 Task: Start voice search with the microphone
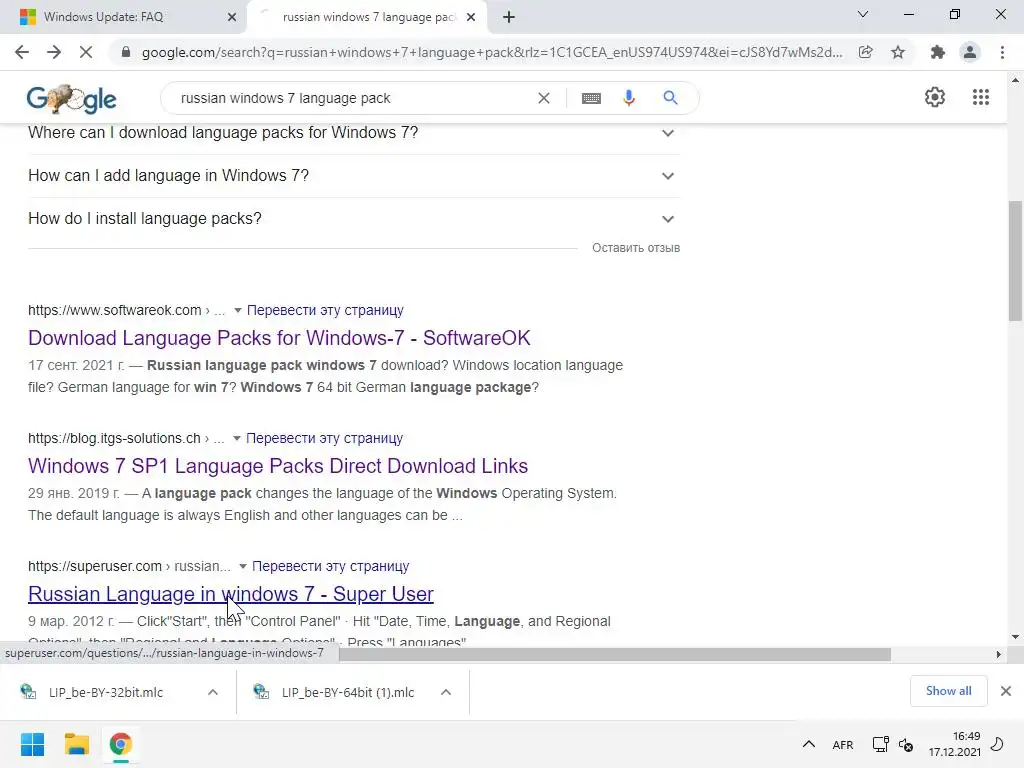(x=629, y=98)
